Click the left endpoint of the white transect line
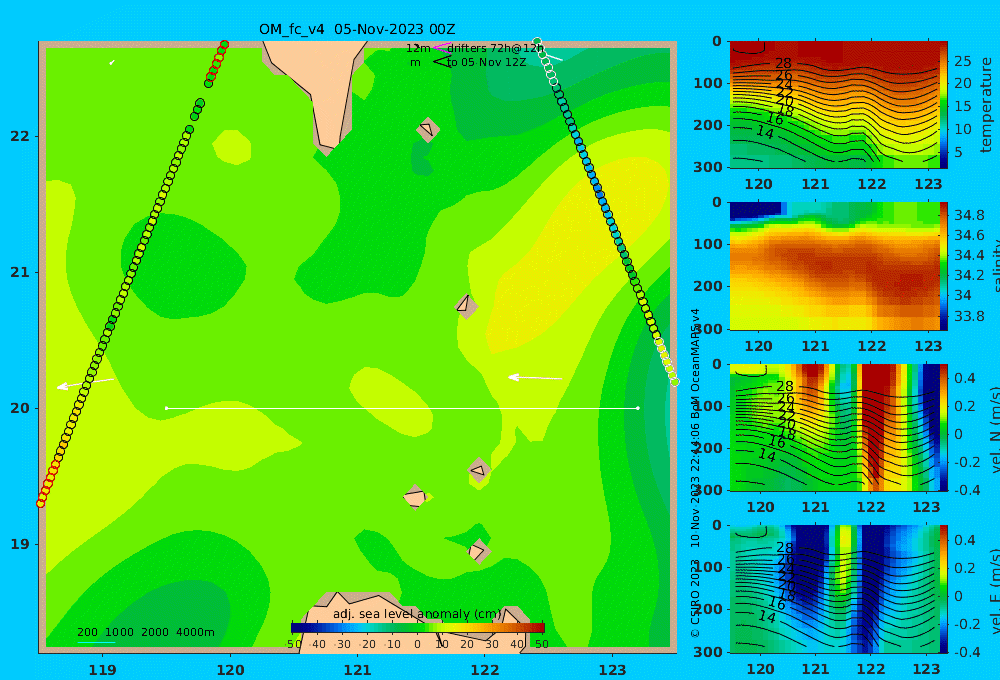The width and height of the screenshot is (1000, 680). (166, 408)
